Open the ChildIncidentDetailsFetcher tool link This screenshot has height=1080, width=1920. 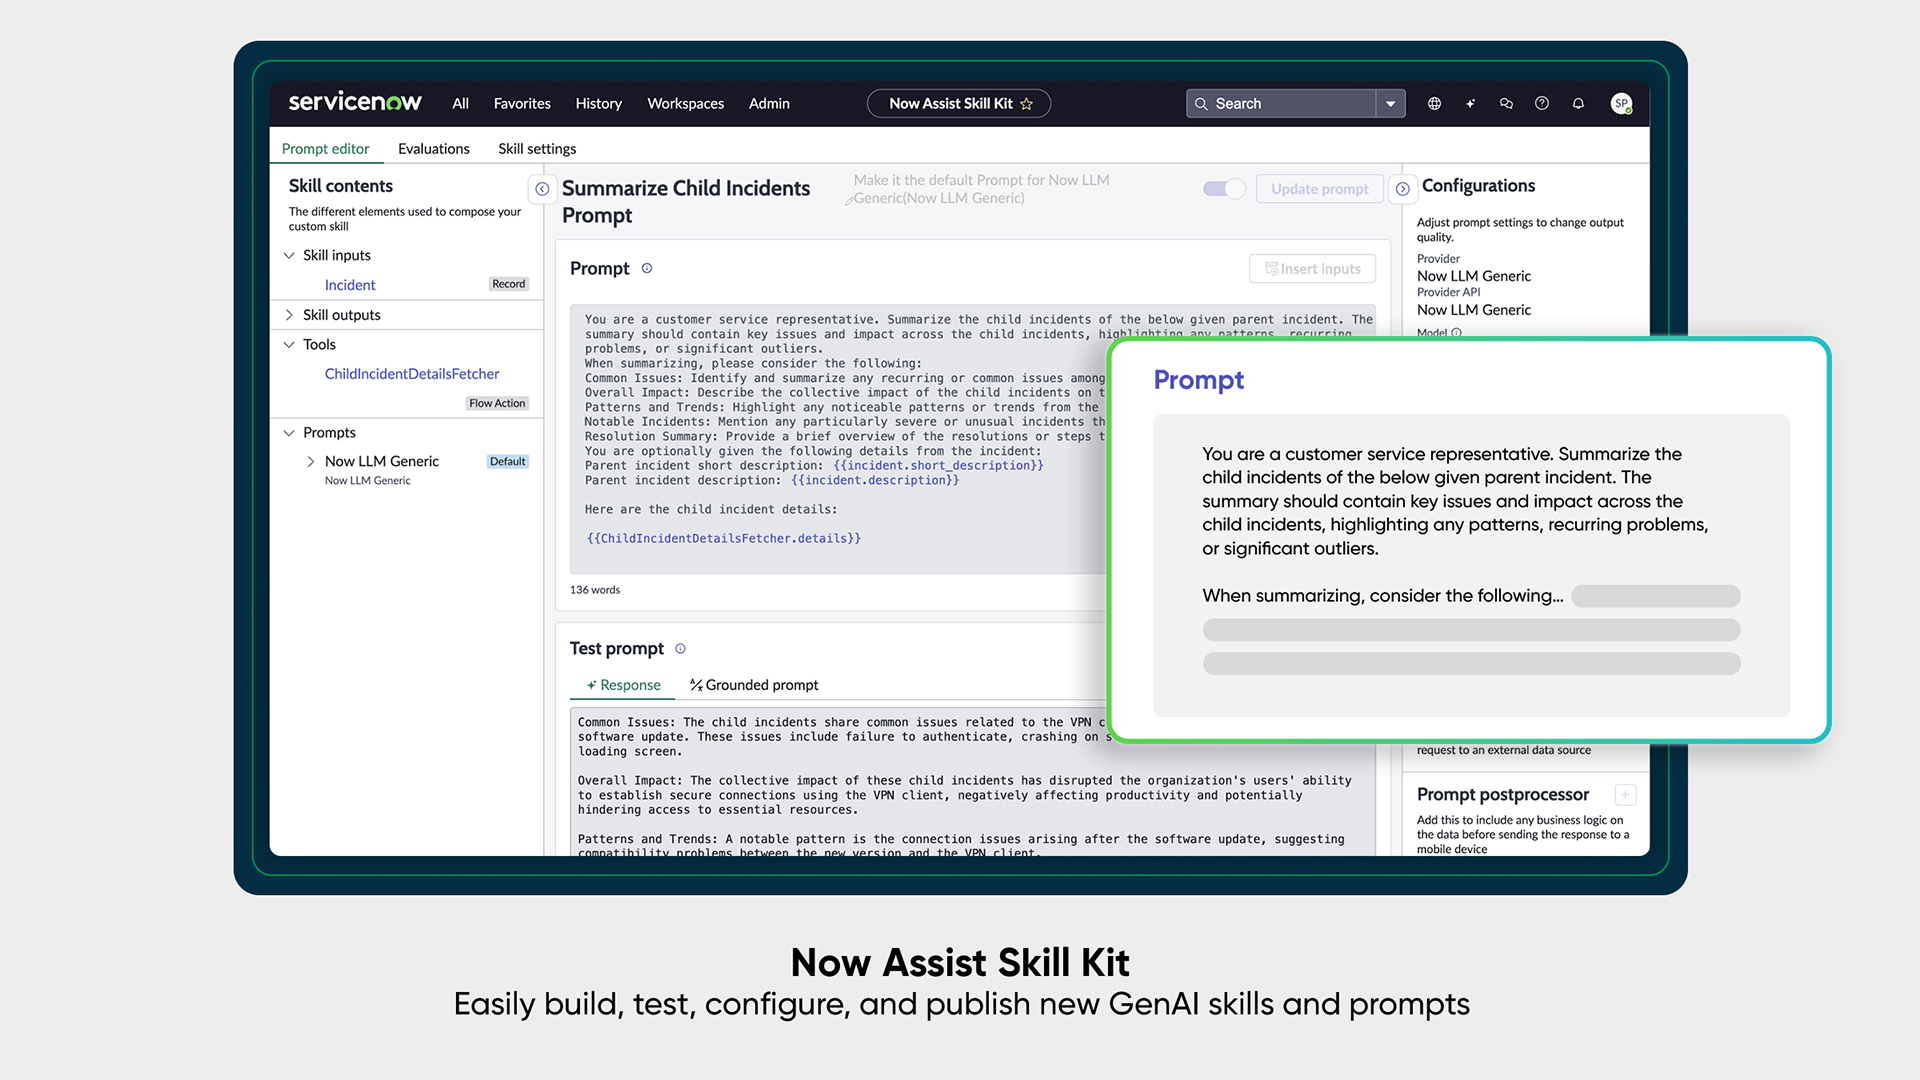(x=411, y=374)
